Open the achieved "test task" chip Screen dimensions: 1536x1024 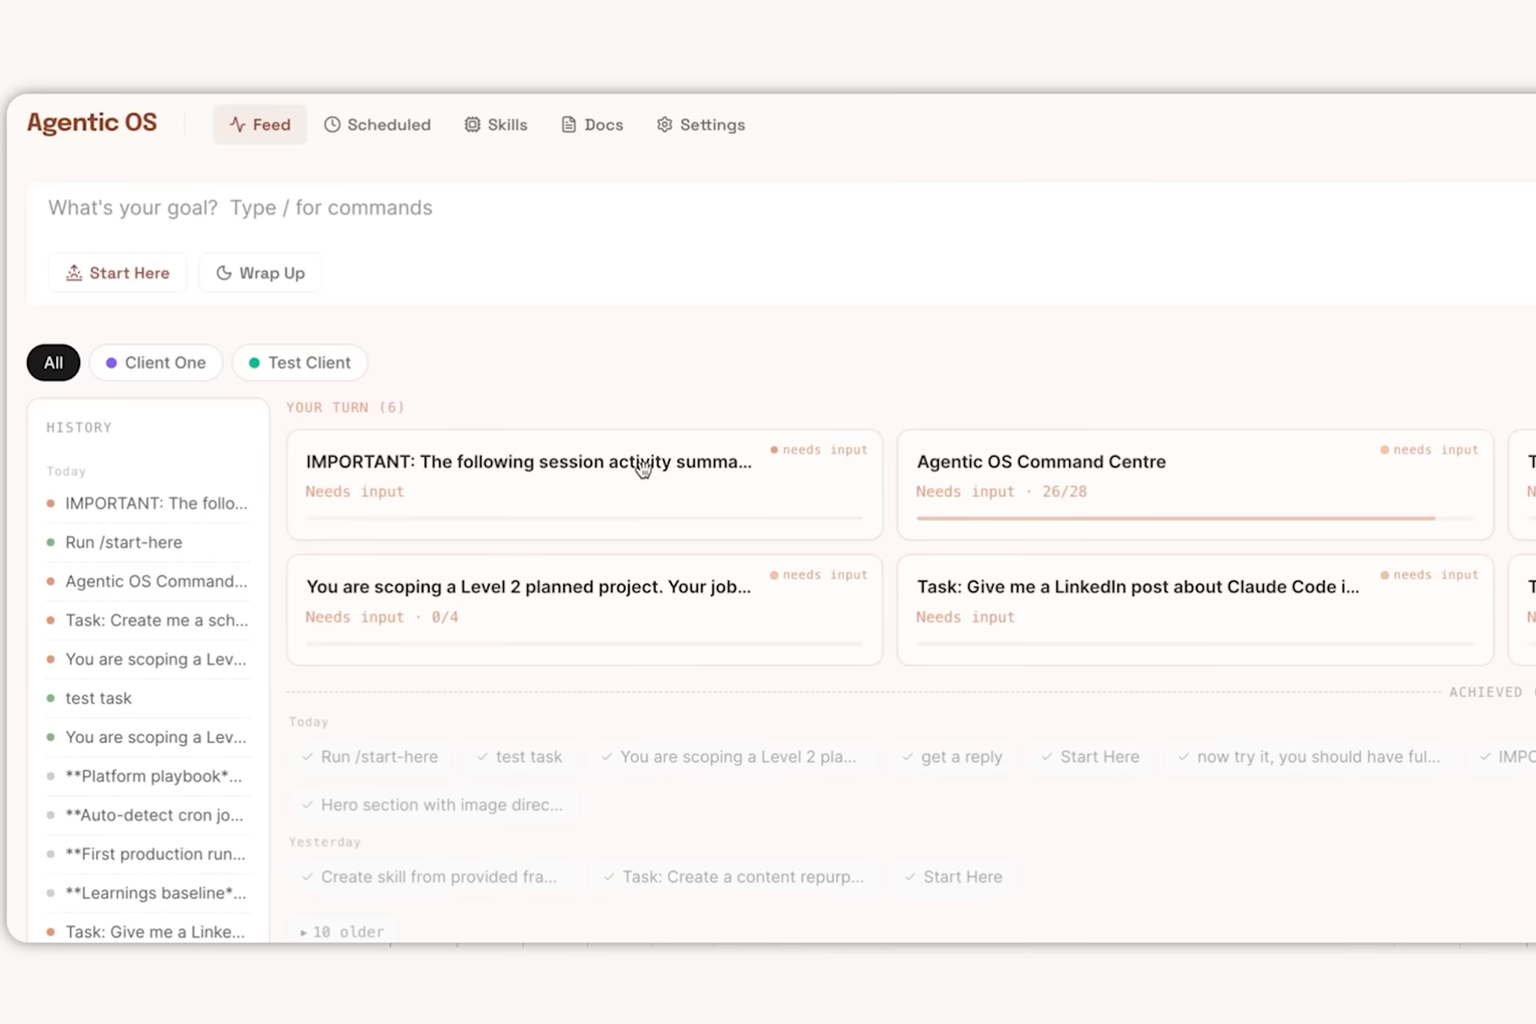(519, 757)
